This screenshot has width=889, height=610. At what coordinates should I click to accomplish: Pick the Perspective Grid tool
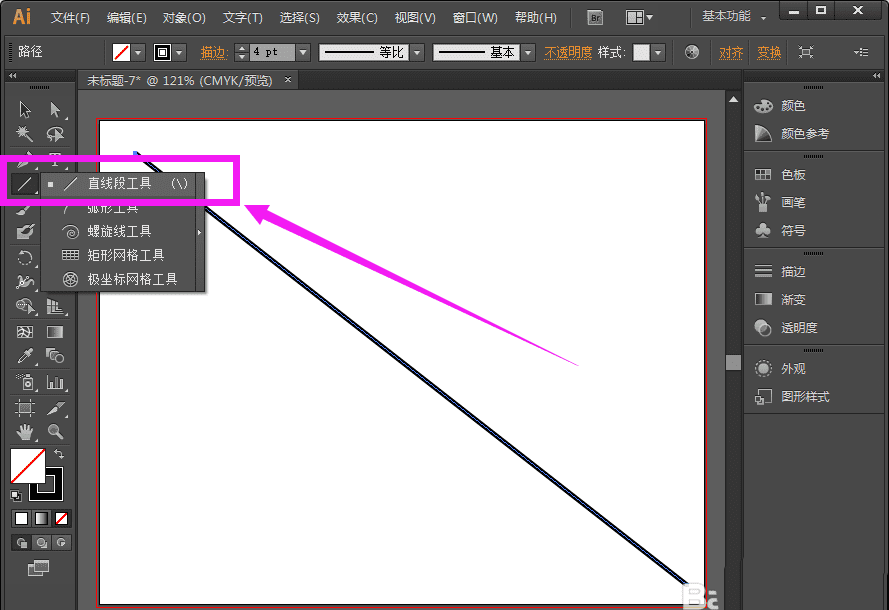pos(55,307)
